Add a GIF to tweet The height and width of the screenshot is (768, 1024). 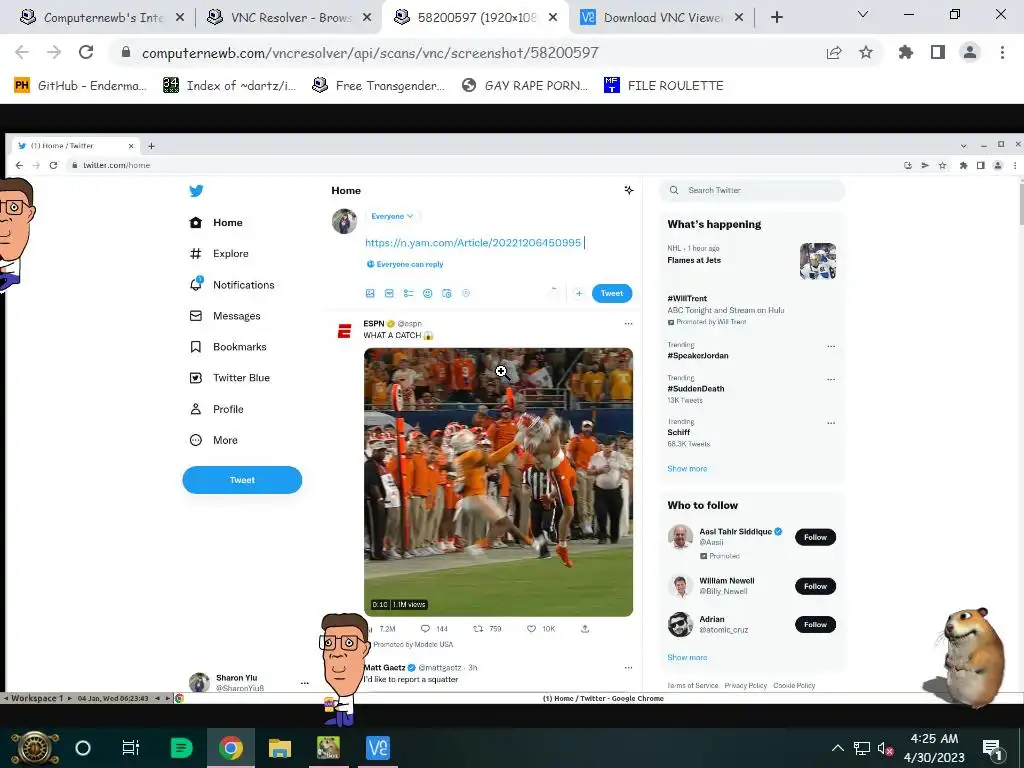click(389, 293)
